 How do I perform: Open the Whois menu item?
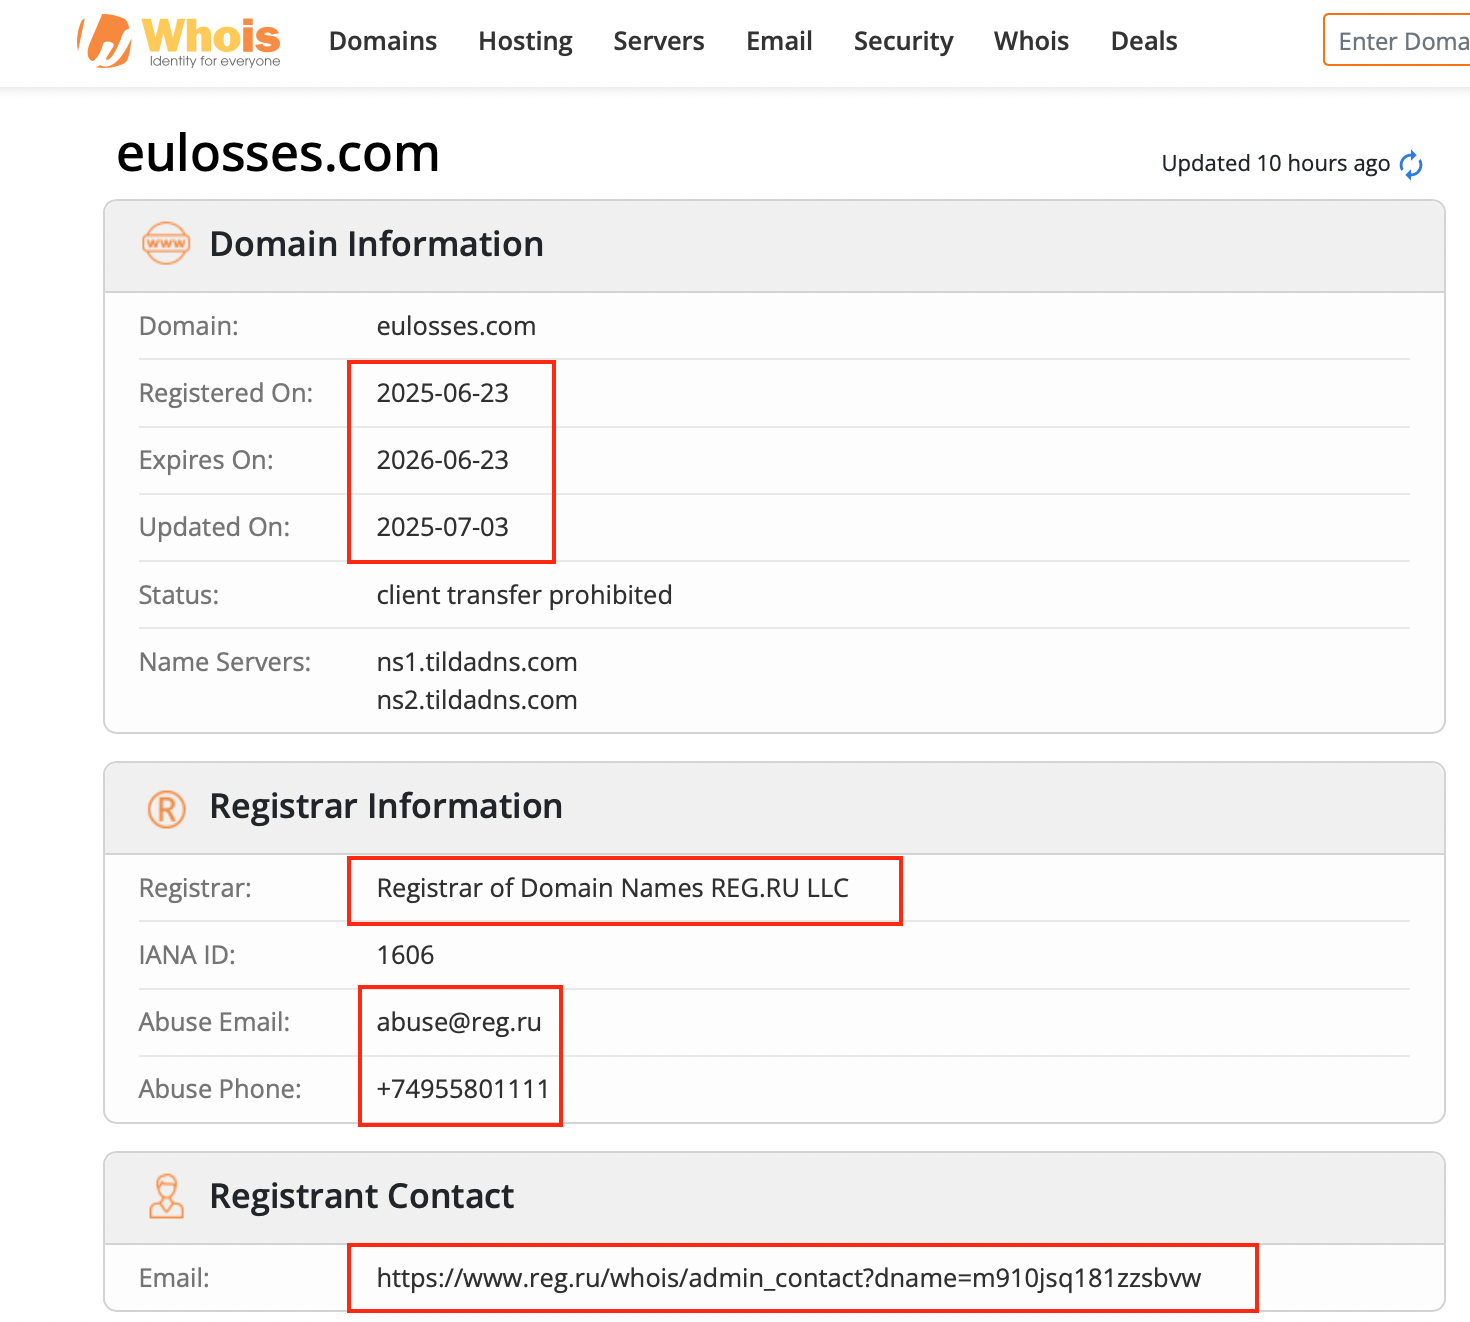(1031, 41)
